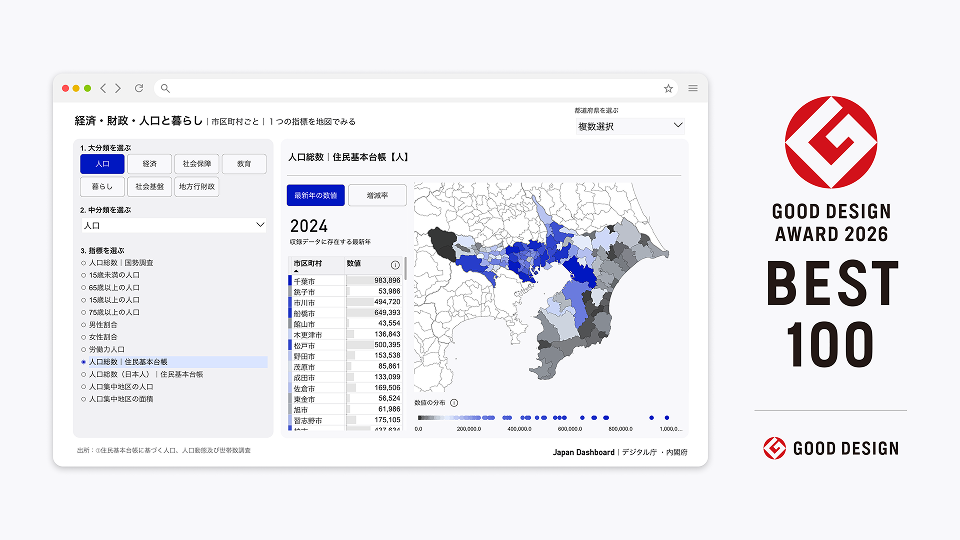
Task: Click the 松戸市 row
Action: [345, 345]
